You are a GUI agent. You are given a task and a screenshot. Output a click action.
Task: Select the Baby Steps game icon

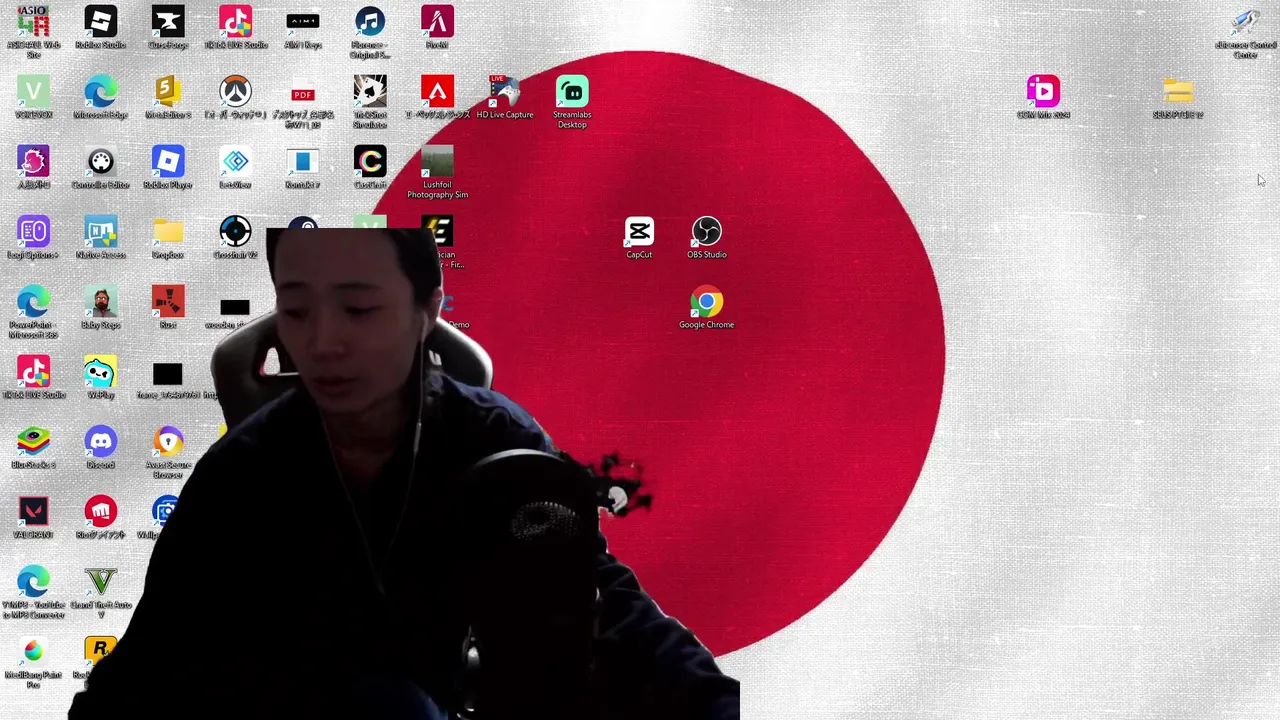pos(100,302)
